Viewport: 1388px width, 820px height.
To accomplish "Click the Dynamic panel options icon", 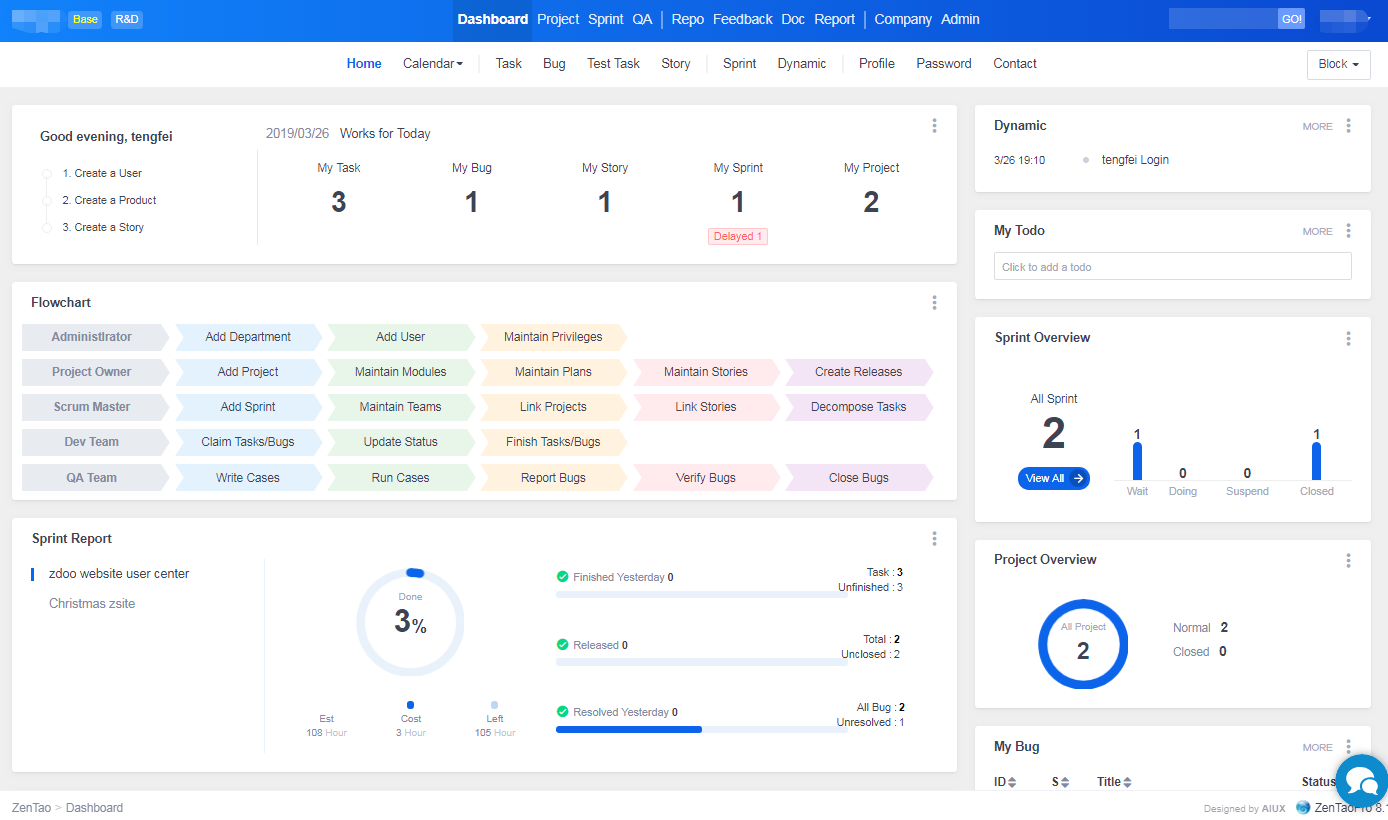I will tap(1348, 126).
